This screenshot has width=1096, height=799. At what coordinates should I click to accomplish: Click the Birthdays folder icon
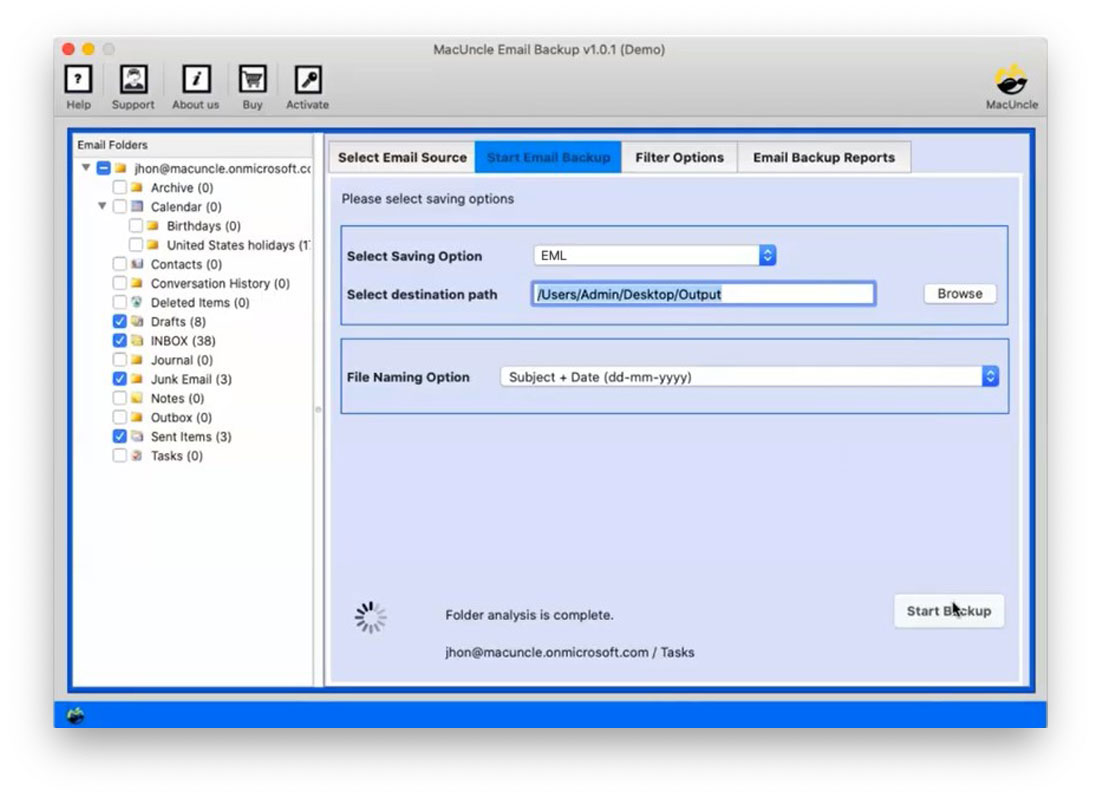click(x=153, y=225)
